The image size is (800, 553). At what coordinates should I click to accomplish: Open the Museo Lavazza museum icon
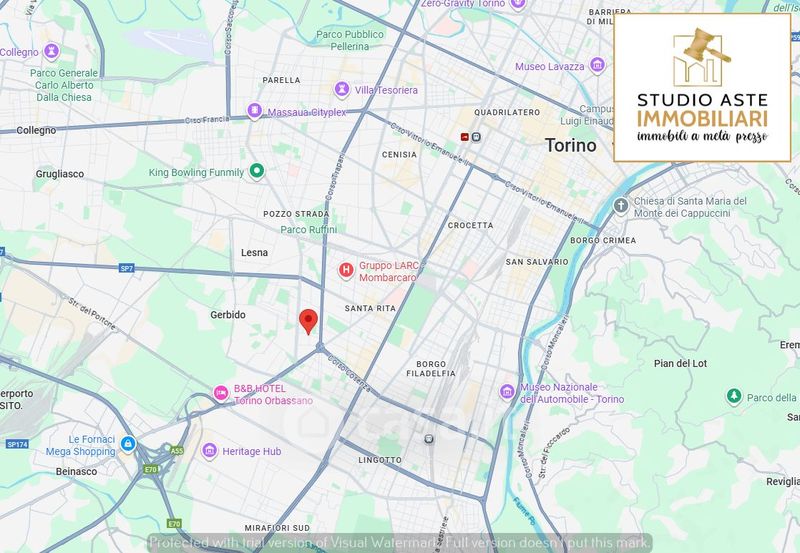(502, 67)
